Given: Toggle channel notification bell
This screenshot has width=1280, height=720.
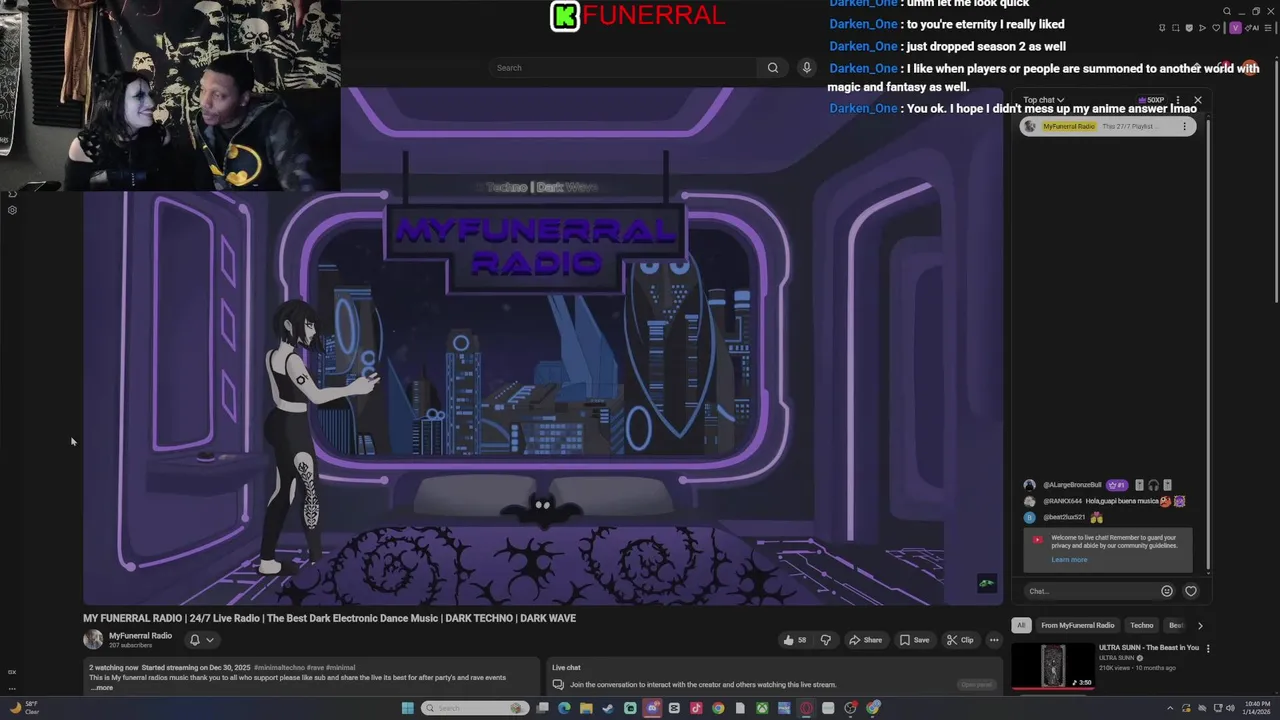Looking at the screenshot, I should [195, 640].
